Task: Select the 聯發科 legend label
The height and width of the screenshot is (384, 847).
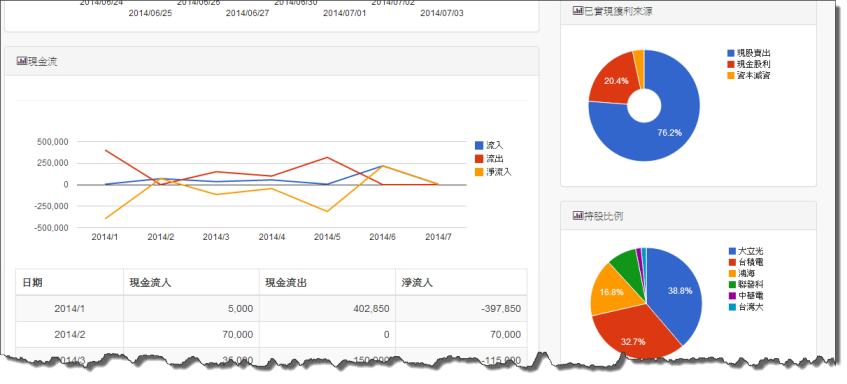Action: [751, 285]
